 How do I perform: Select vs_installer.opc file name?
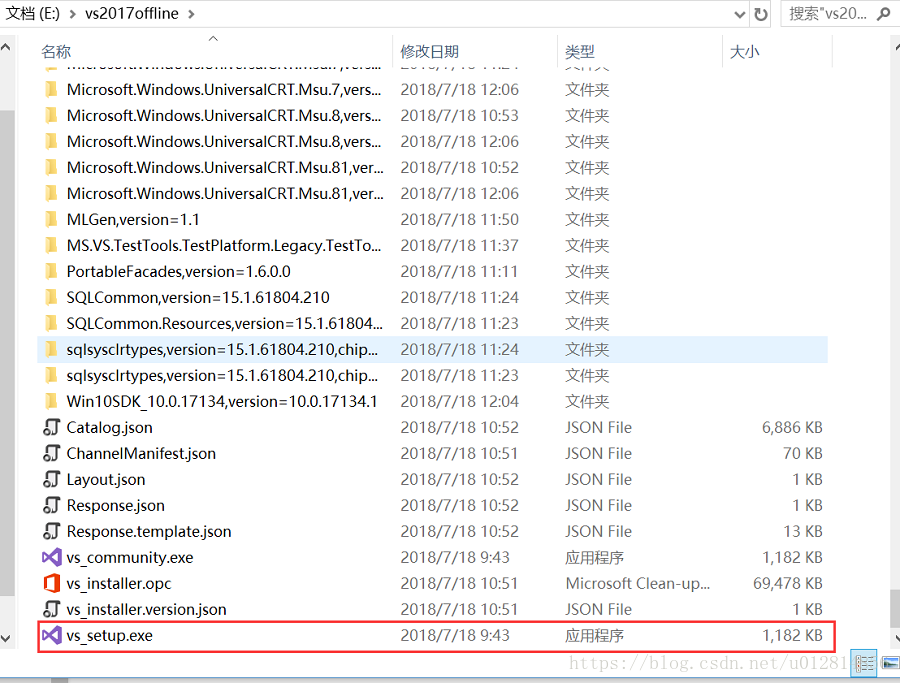click(119, 583)
